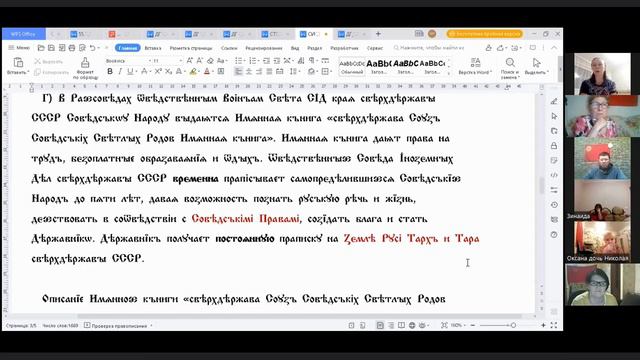Toggle Italic formatting

coord(120,71)
